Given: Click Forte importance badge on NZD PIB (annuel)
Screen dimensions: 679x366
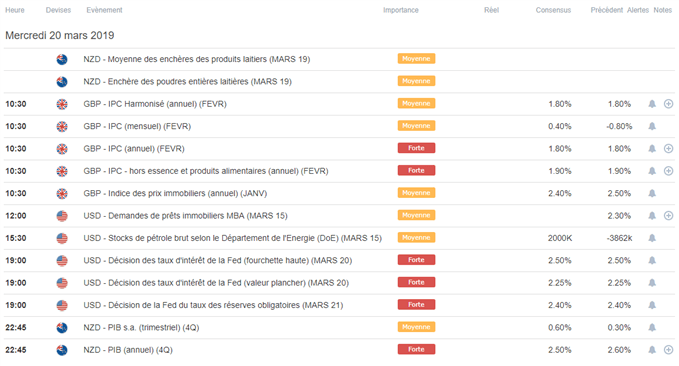Looking at the screenshot, I should point(416,350).
